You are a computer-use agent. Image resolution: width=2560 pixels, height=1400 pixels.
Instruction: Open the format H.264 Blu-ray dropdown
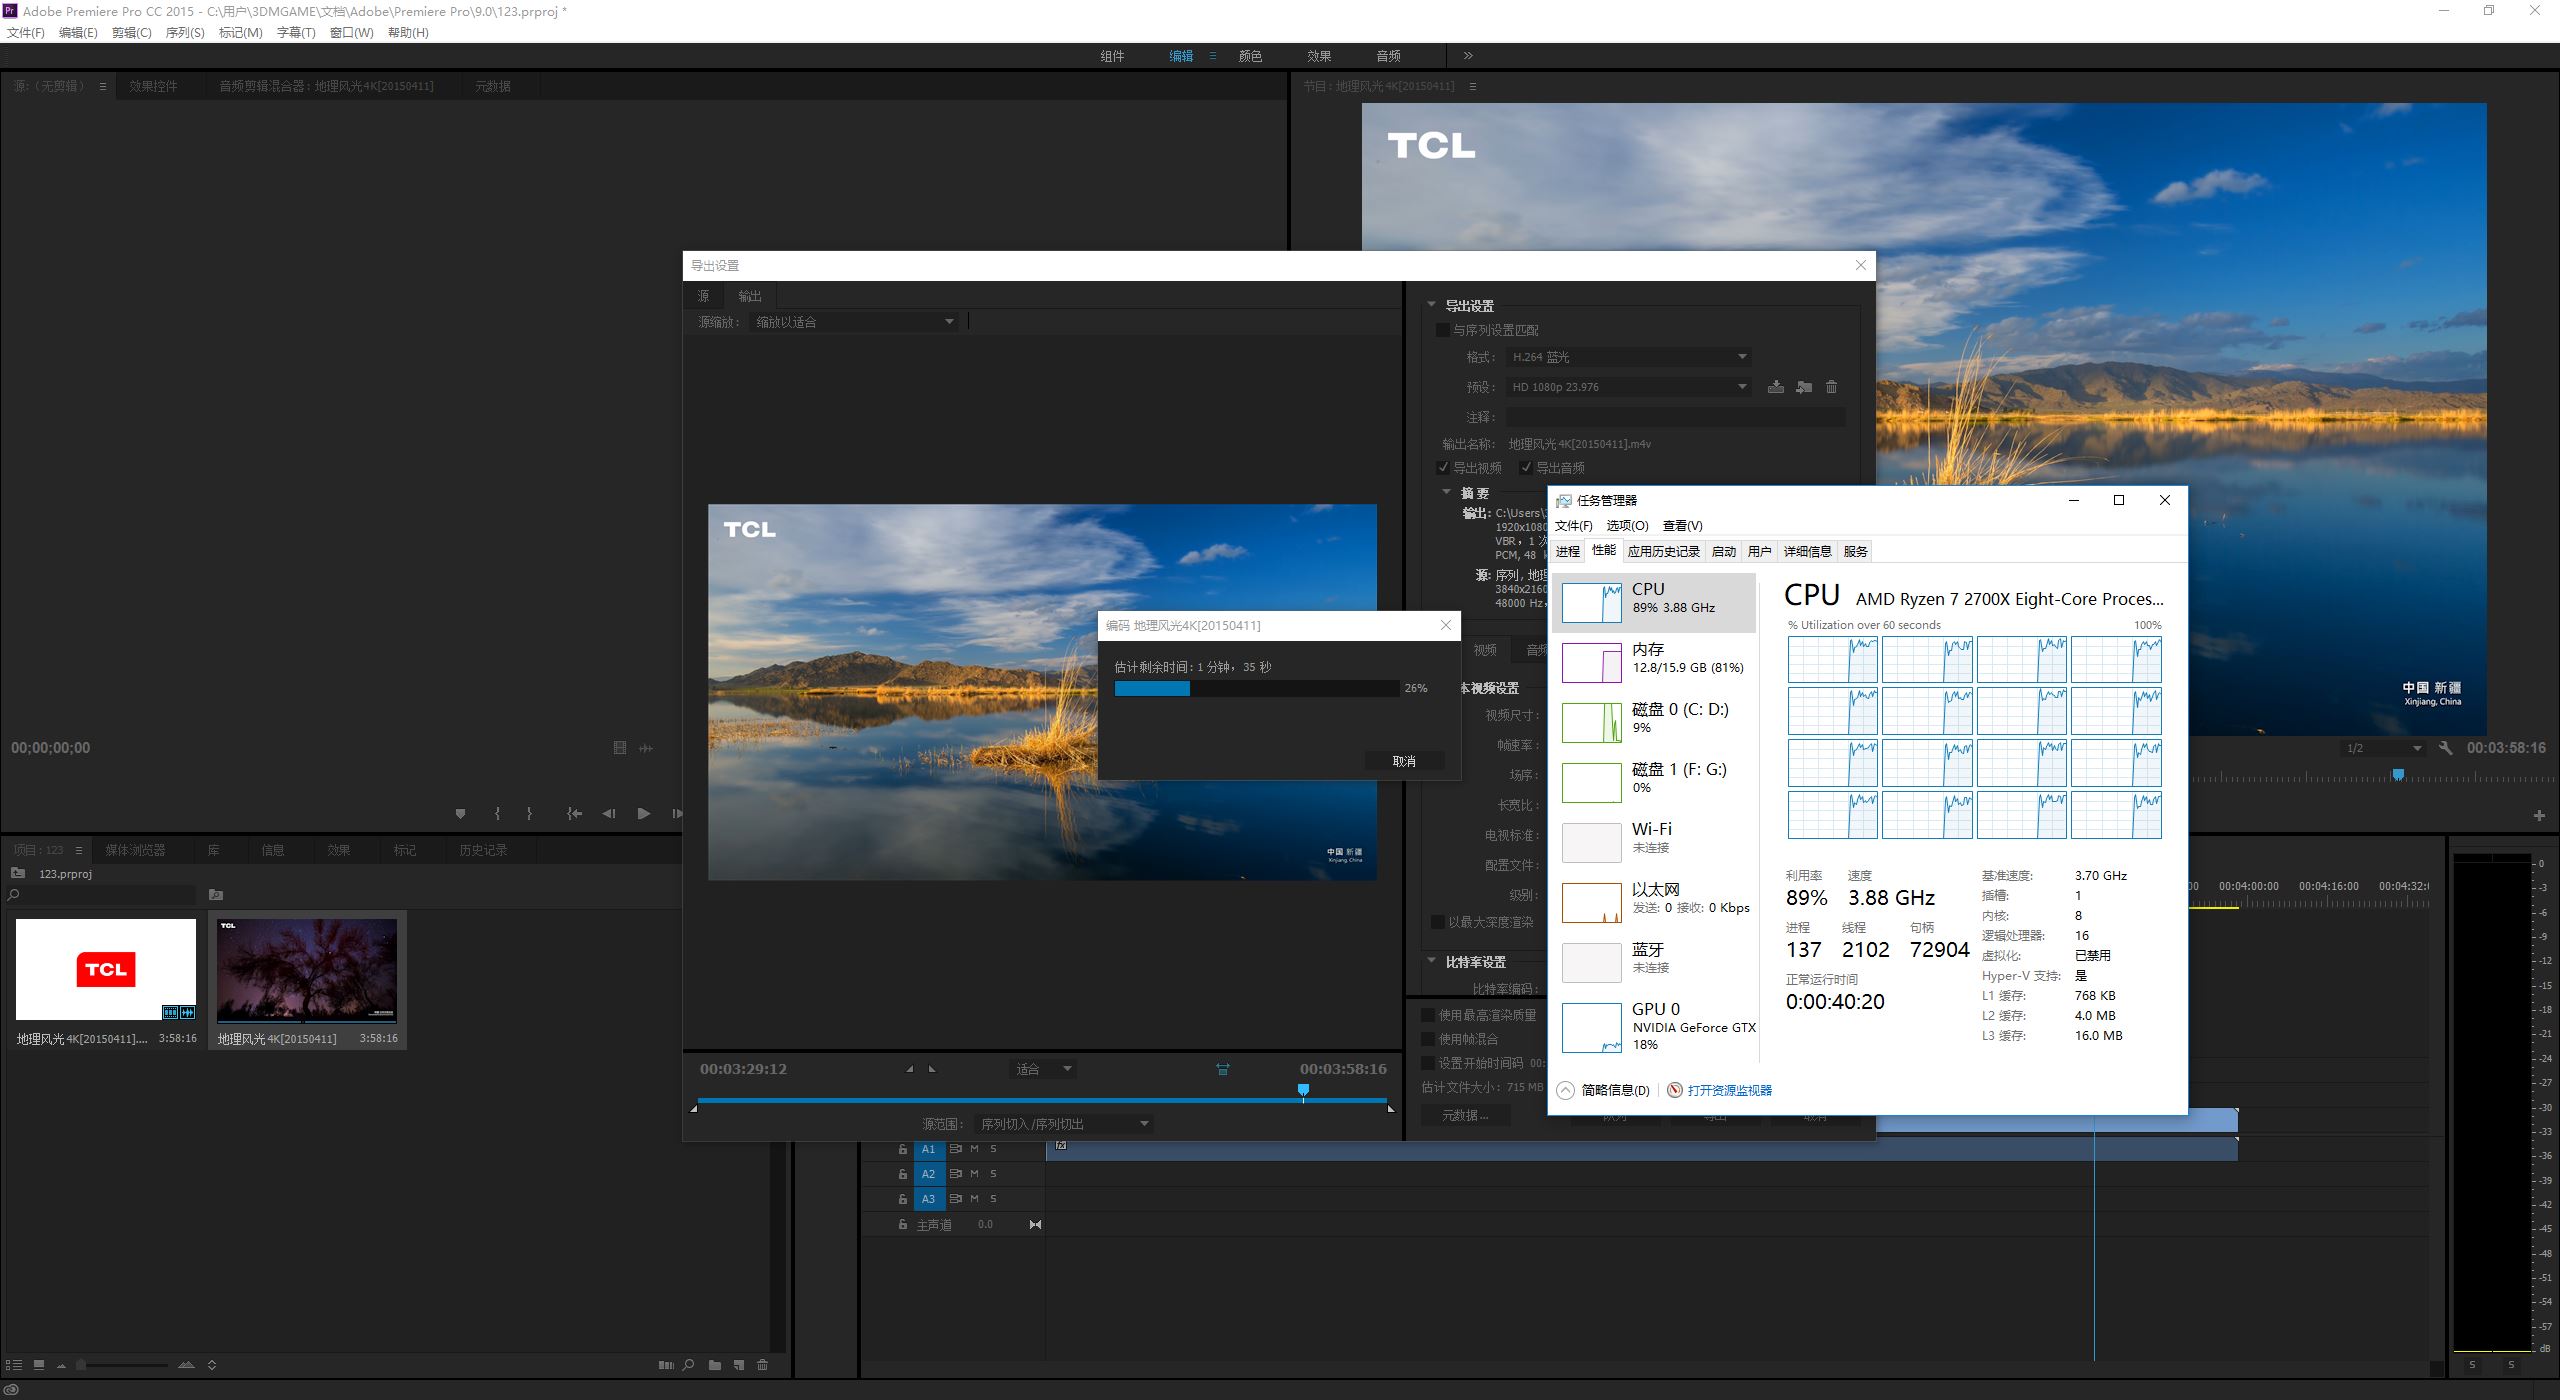pyautogui.click(x=1628, y=357)
